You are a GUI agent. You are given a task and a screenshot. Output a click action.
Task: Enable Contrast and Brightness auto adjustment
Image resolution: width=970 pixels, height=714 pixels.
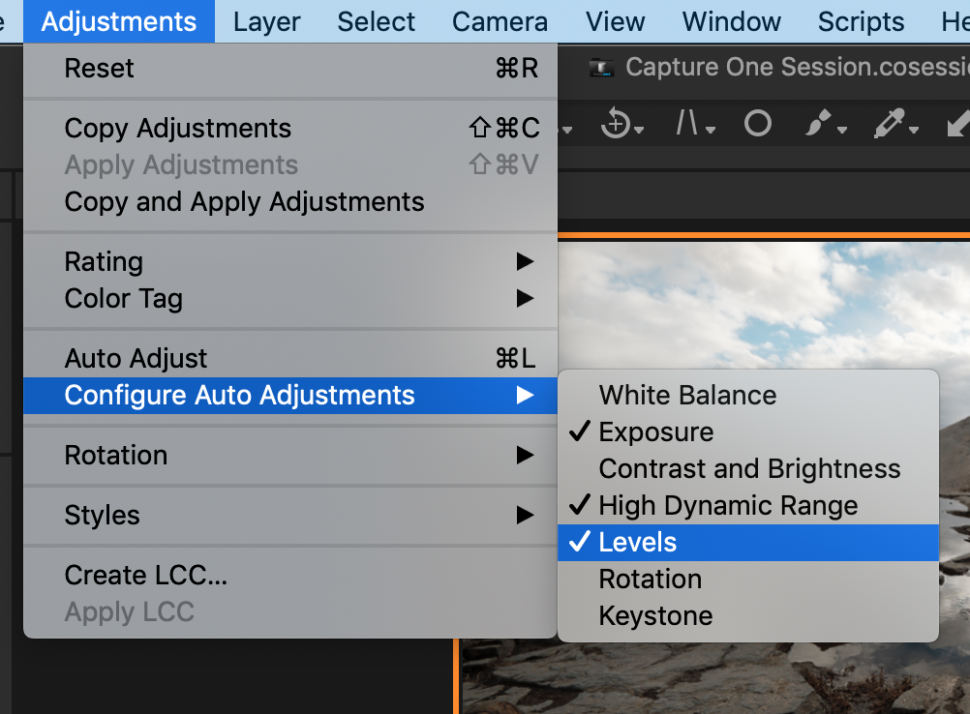coord(748,468)
